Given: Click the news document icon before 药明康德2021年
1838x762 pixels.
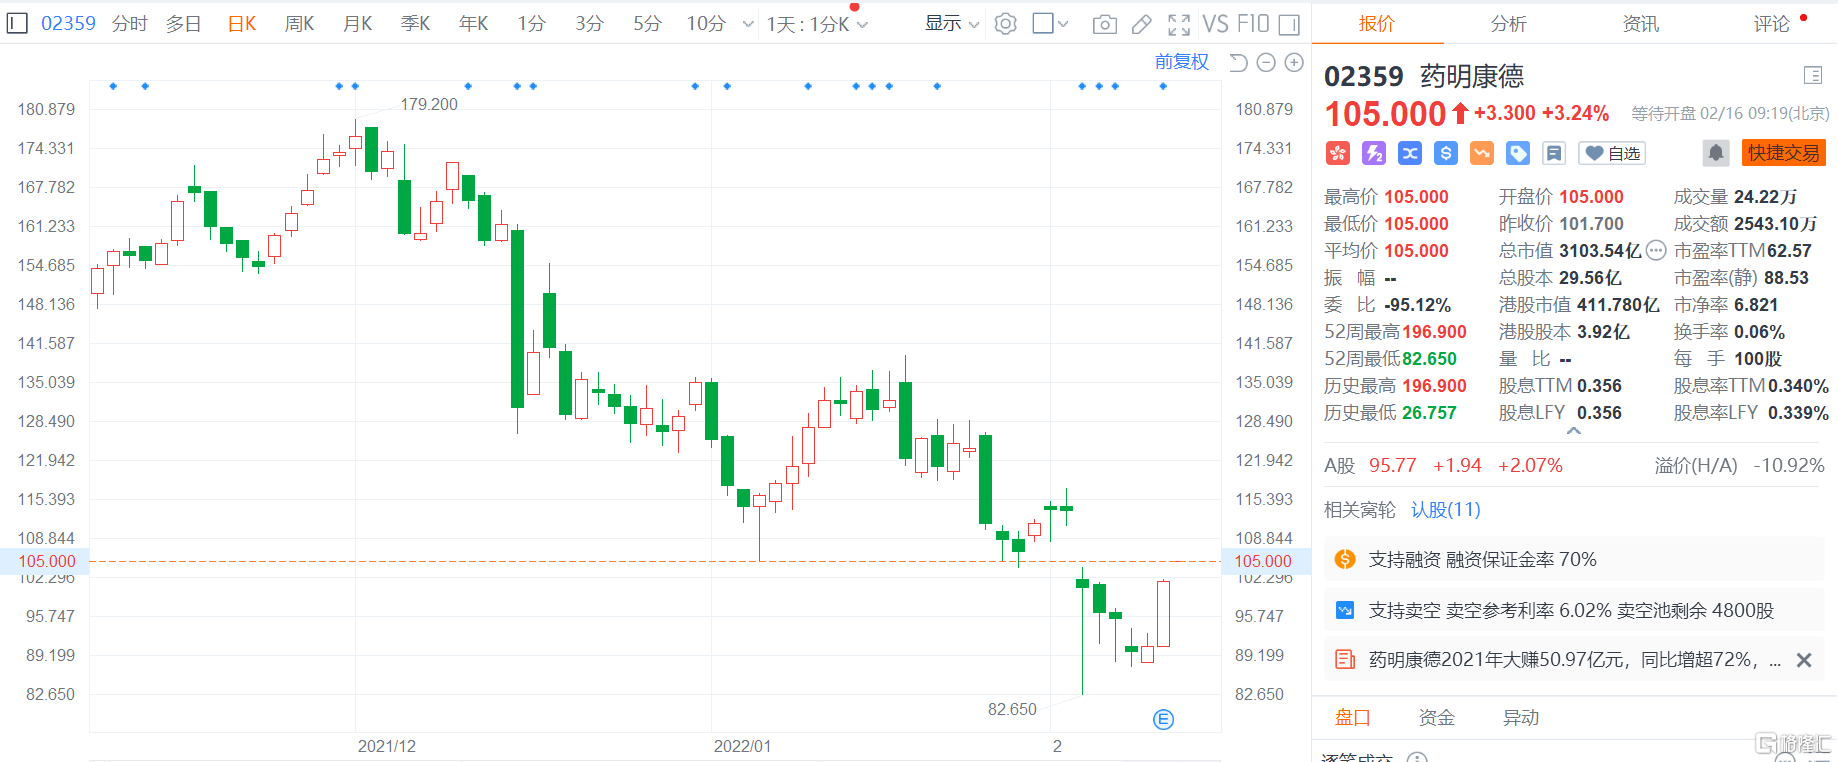Looking at the screenshot, I should (1345, 659).
